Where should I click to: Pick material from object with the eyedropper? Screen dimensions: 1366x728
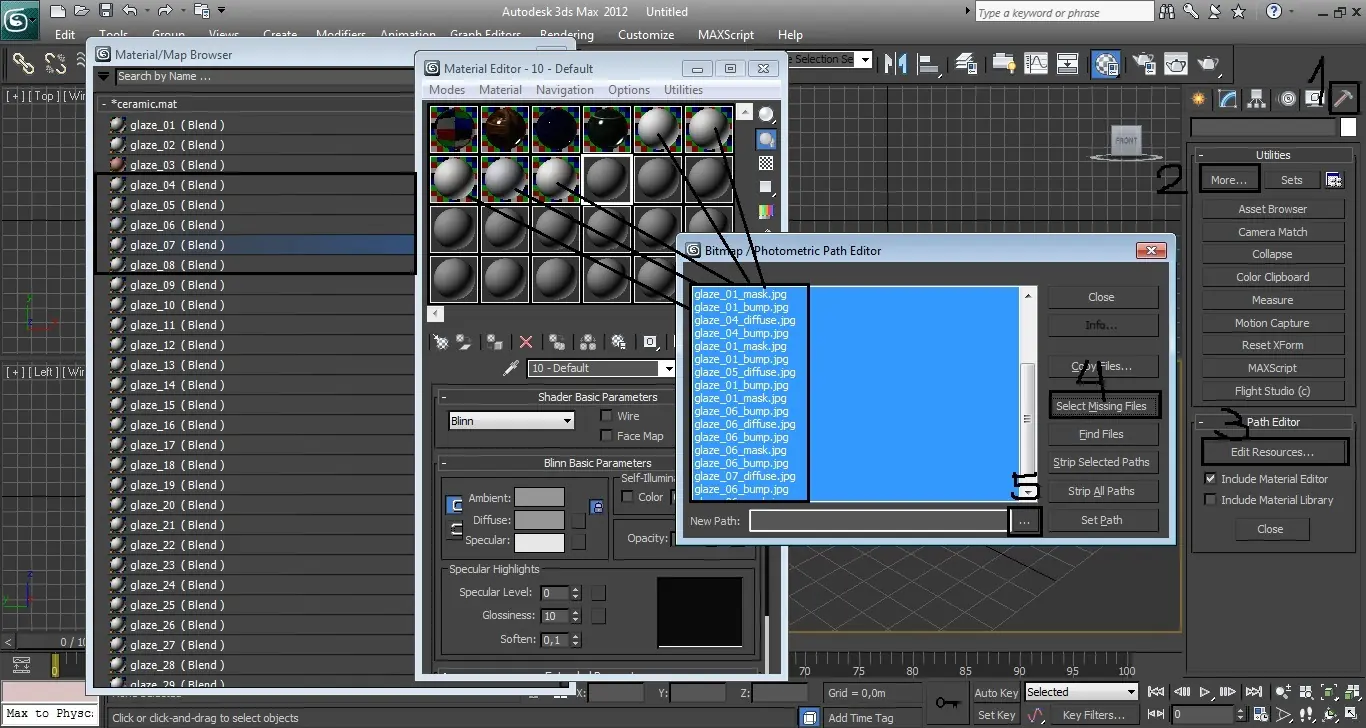click(511, 368)
